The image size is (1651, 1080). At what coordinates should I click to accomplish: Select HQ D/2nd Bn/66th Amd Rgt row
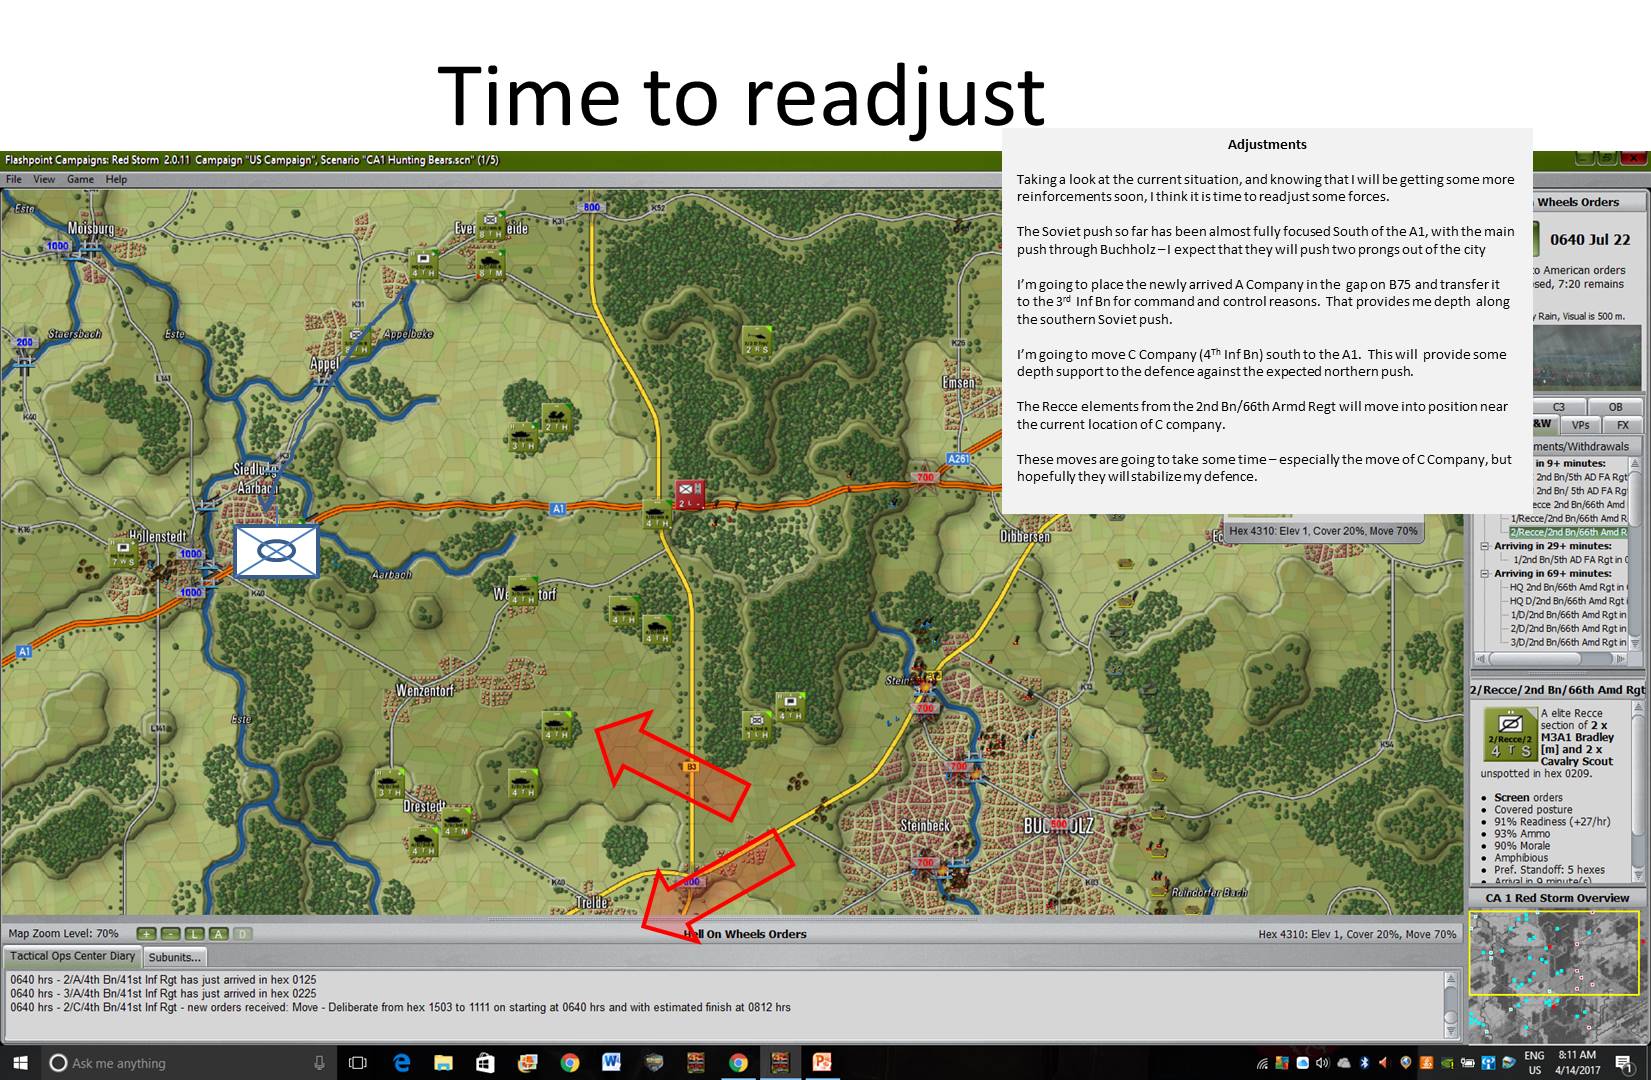(x=1569, y=601)
